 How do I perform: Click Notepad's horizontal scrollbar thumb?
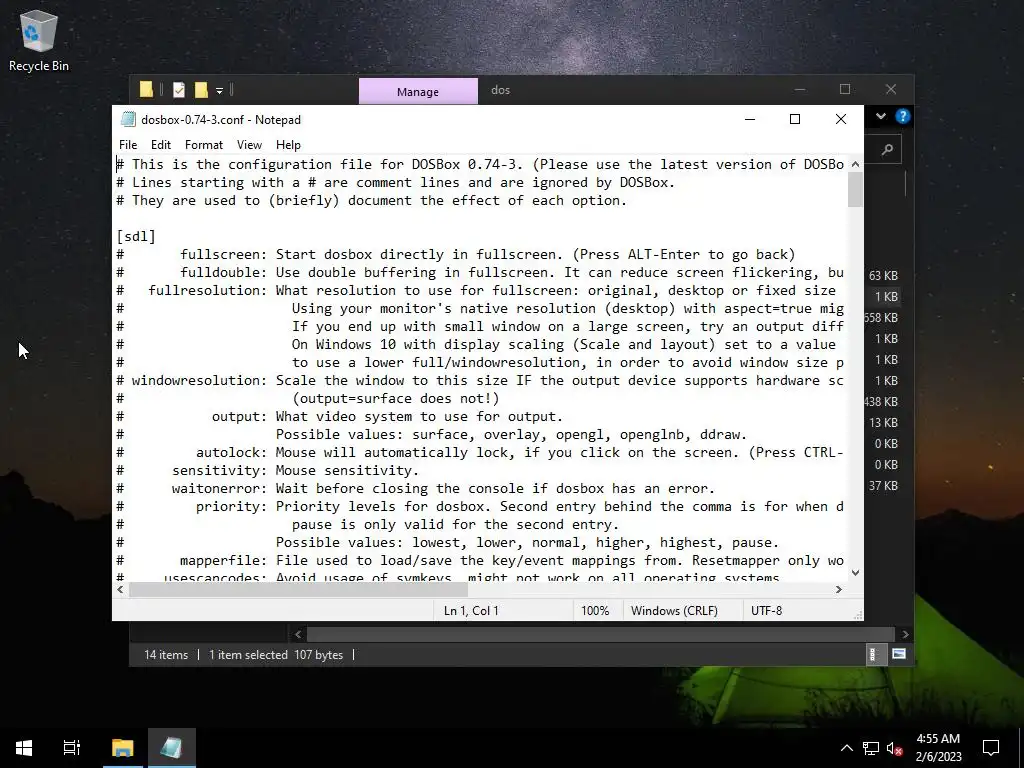click(298, 590)
